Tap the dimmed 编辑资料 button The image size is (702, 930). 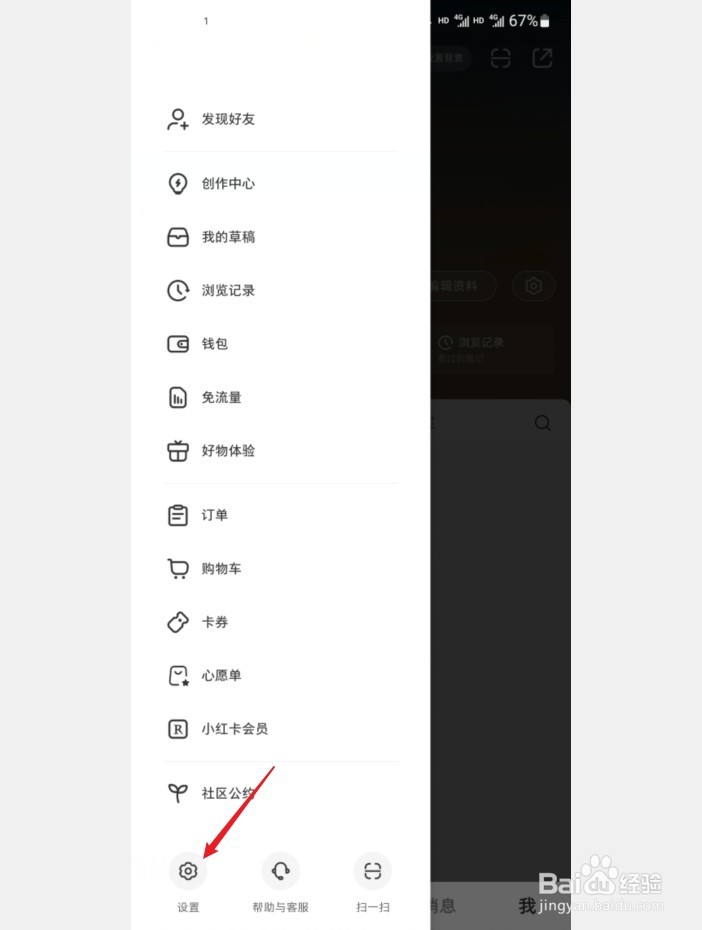(464, 286)
